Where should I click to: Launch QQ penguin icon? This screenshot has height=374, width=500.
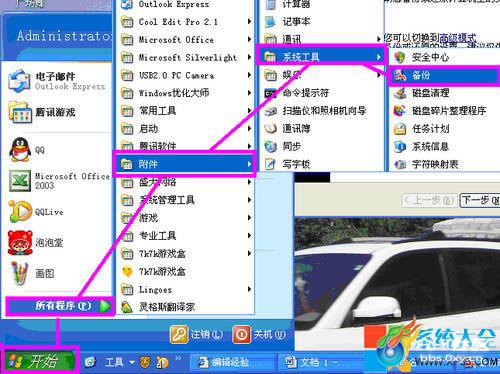click(20, 150)
